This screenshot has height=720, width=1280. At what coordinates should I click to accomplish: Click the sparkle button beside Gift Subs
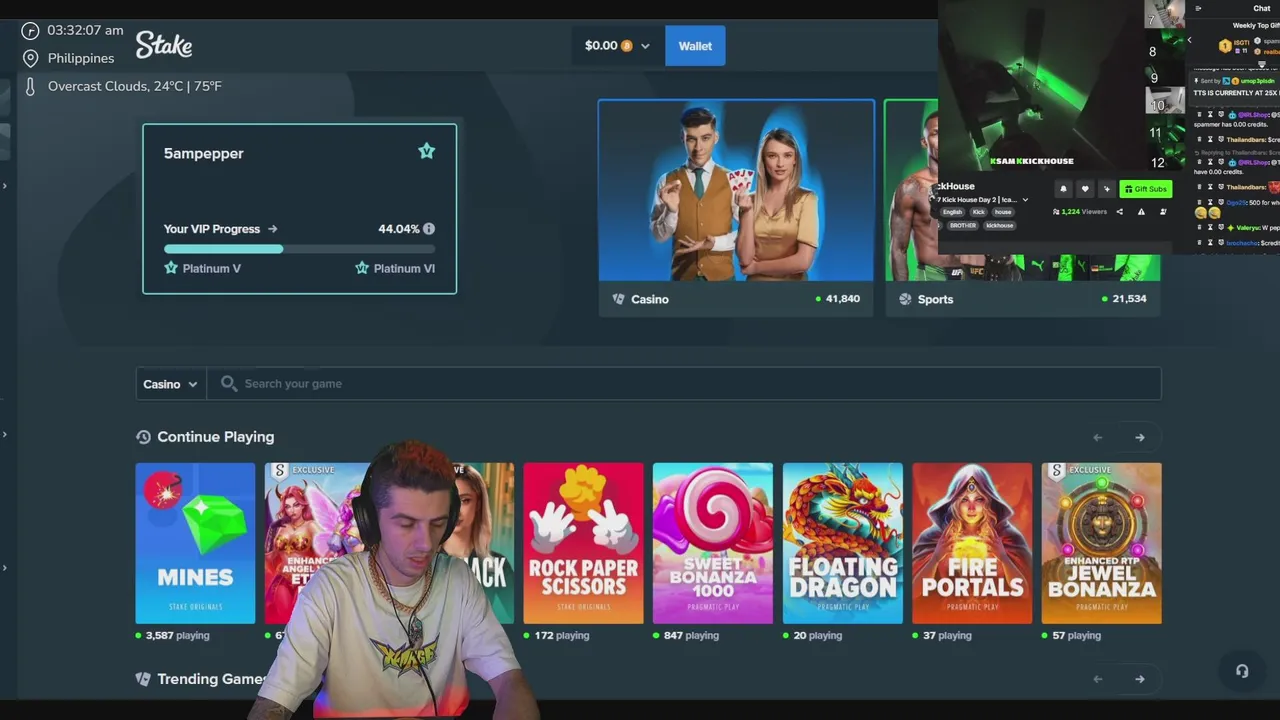click(1107, 189)
